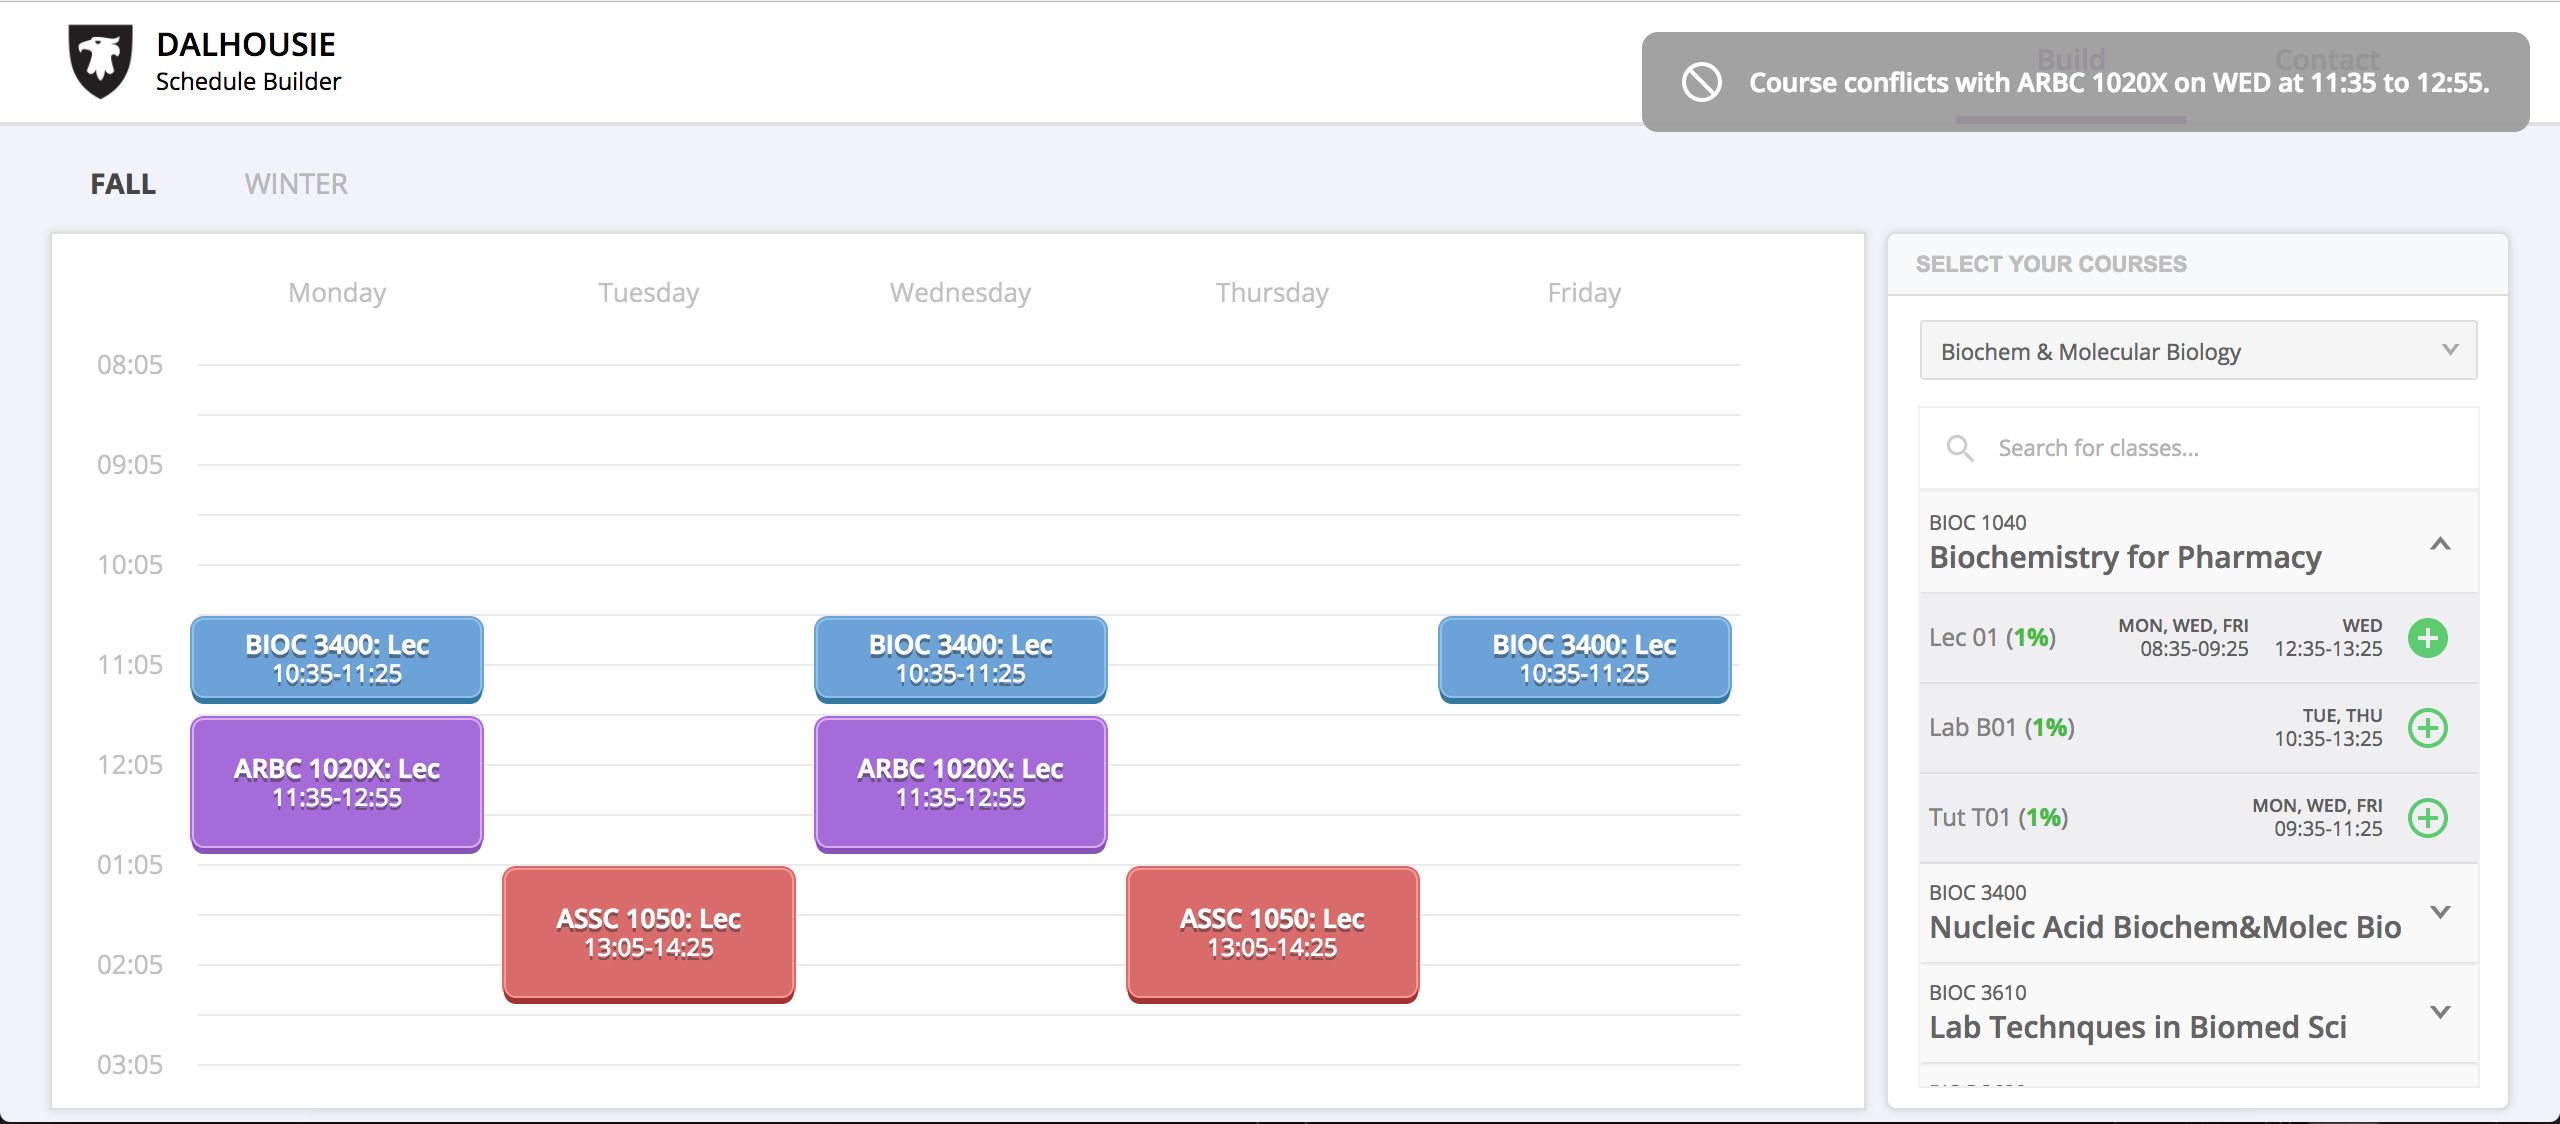Click the conflict warning icon in notification
This screenshot has width=2560, height=1124.
click(x=1701, y=82)
